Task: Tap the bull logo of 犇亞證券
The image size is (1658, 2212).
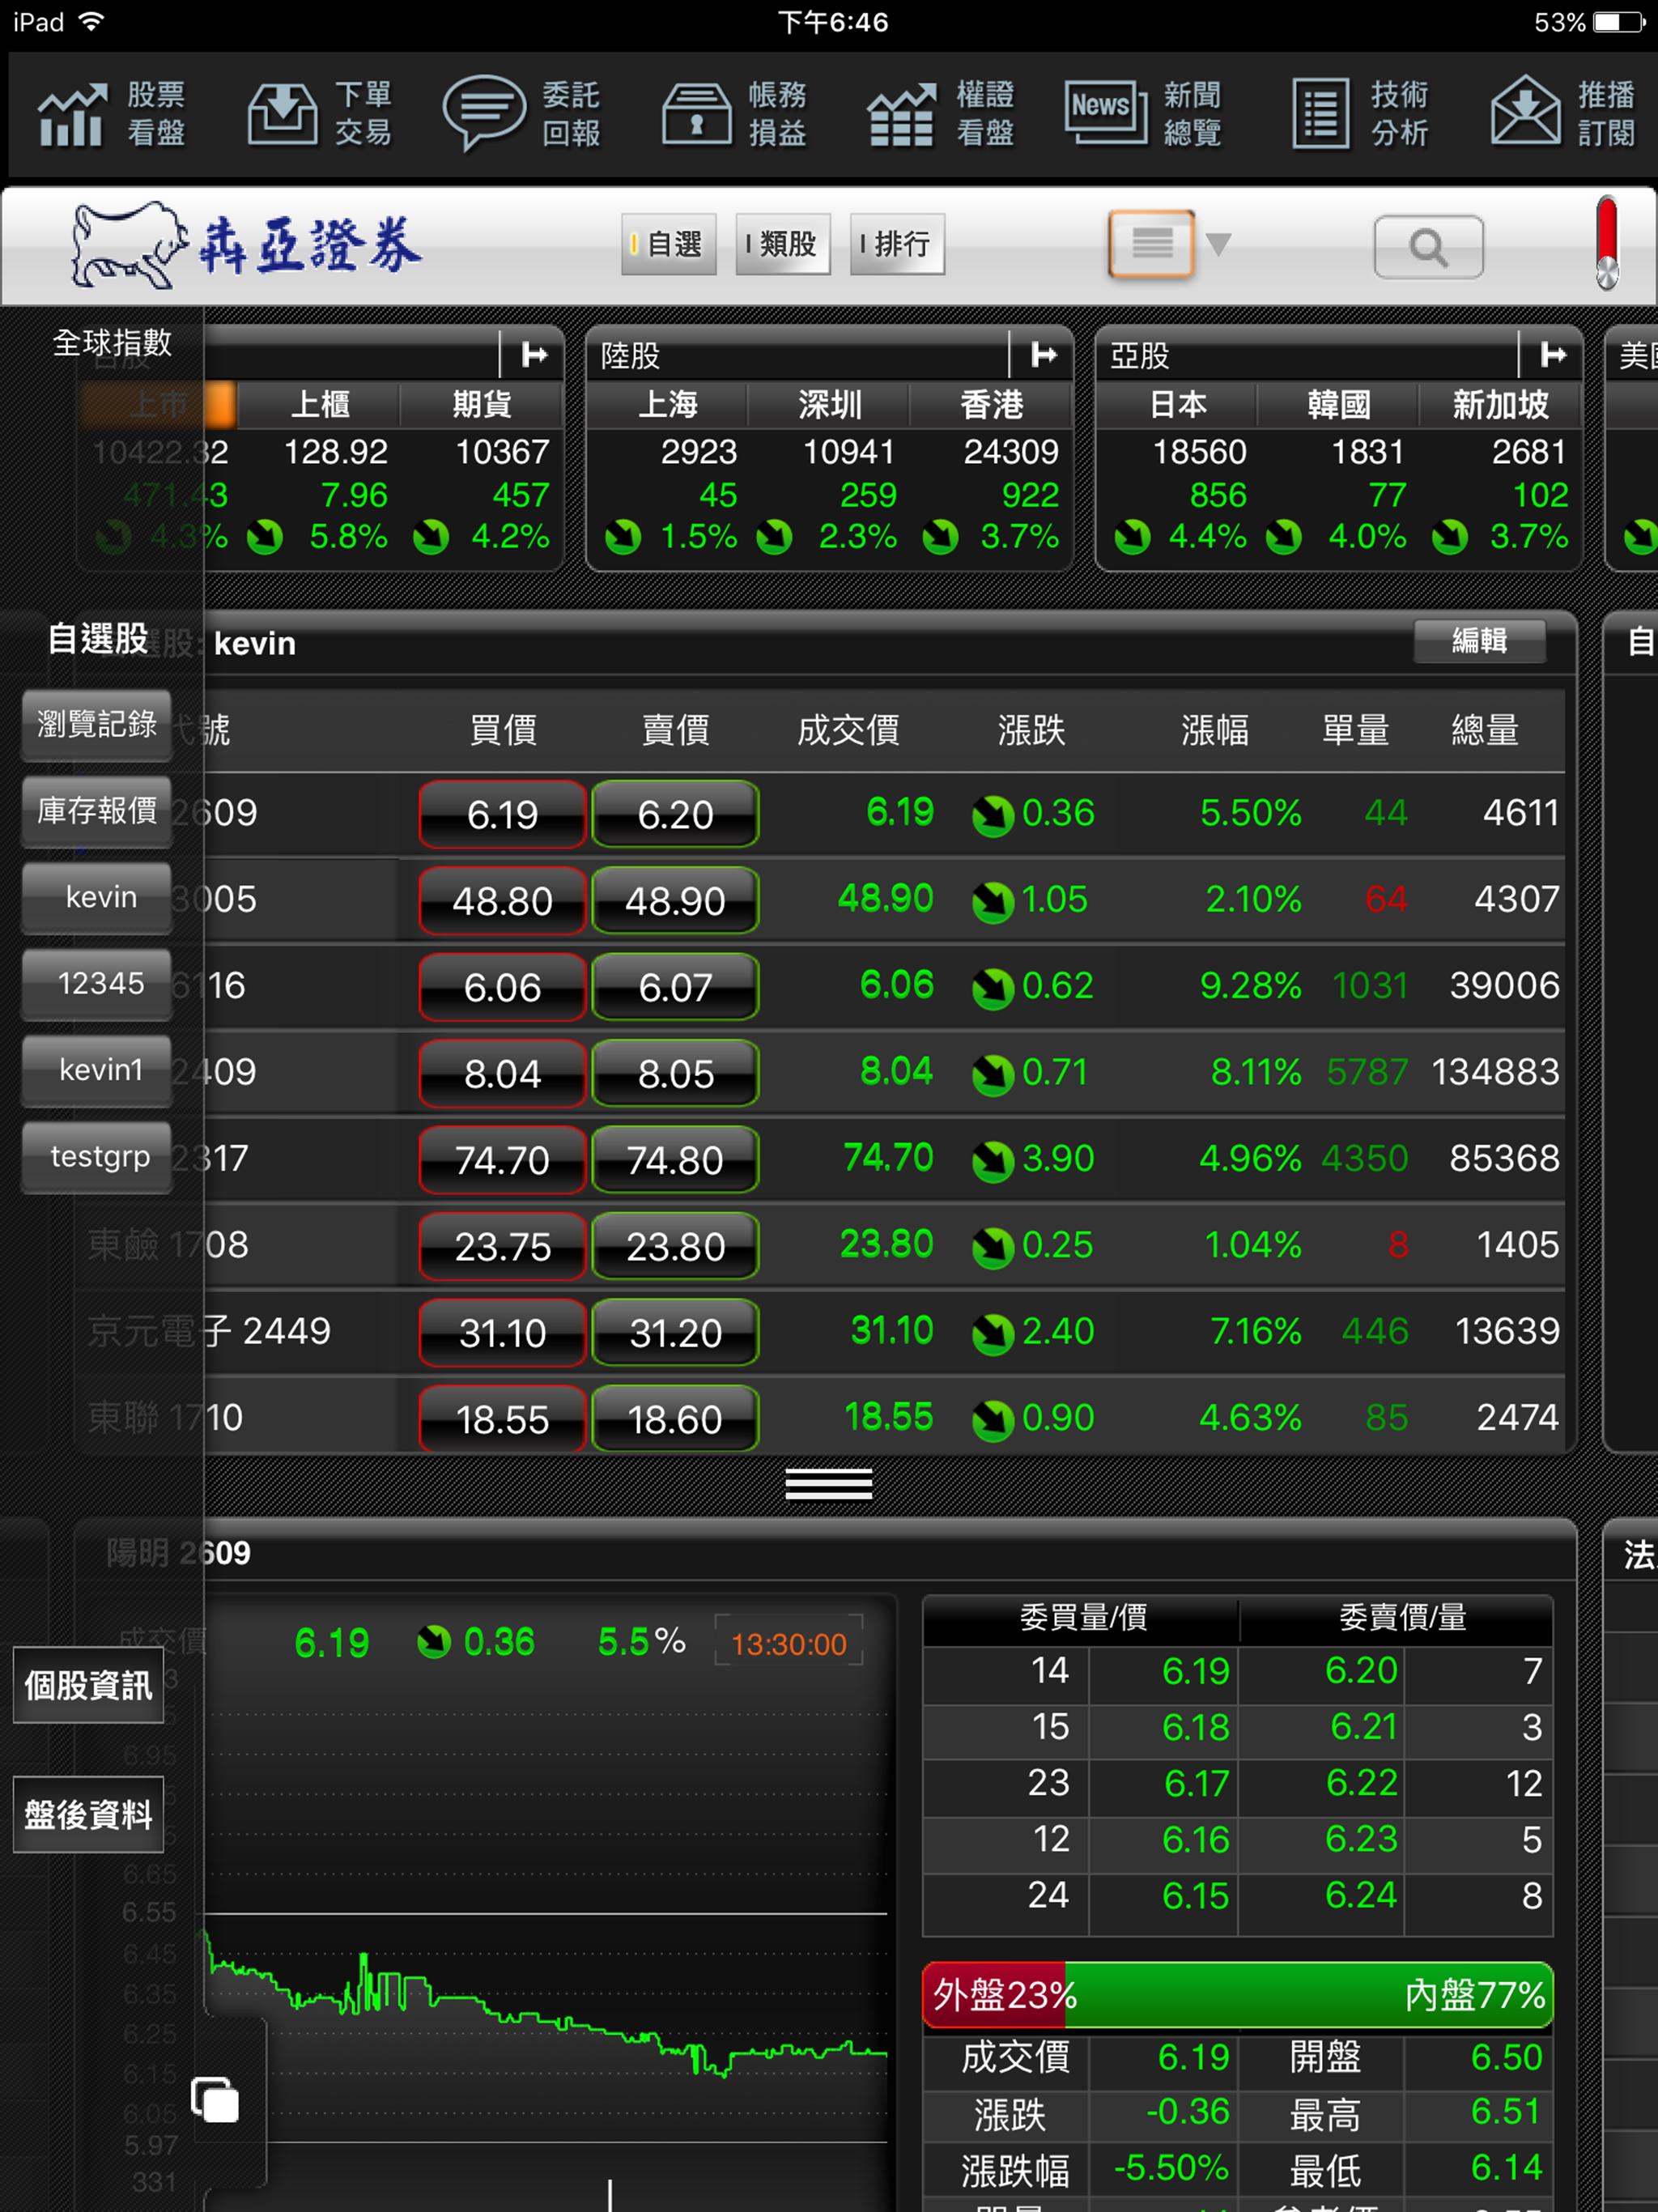Action: click(x=129, y=245)
